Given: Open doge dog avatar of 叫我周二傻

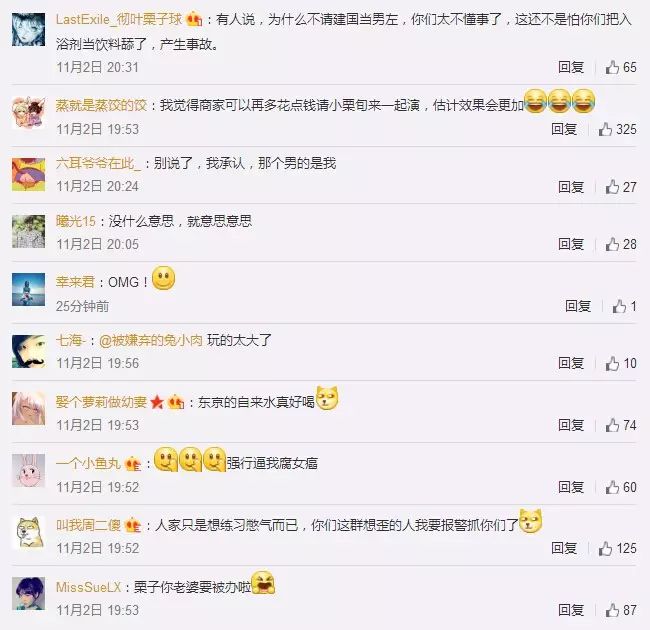Looking at the screenshot, I should (29, 533).
